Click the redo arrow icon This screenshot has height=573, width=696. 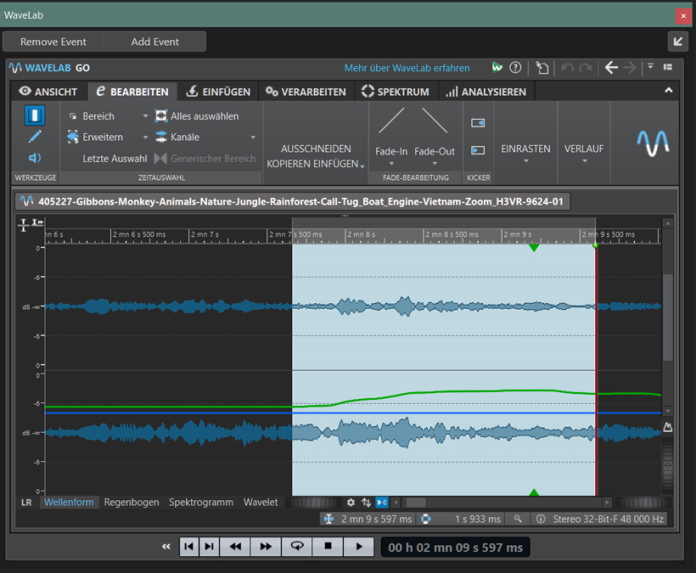click(x=585, y=67)
